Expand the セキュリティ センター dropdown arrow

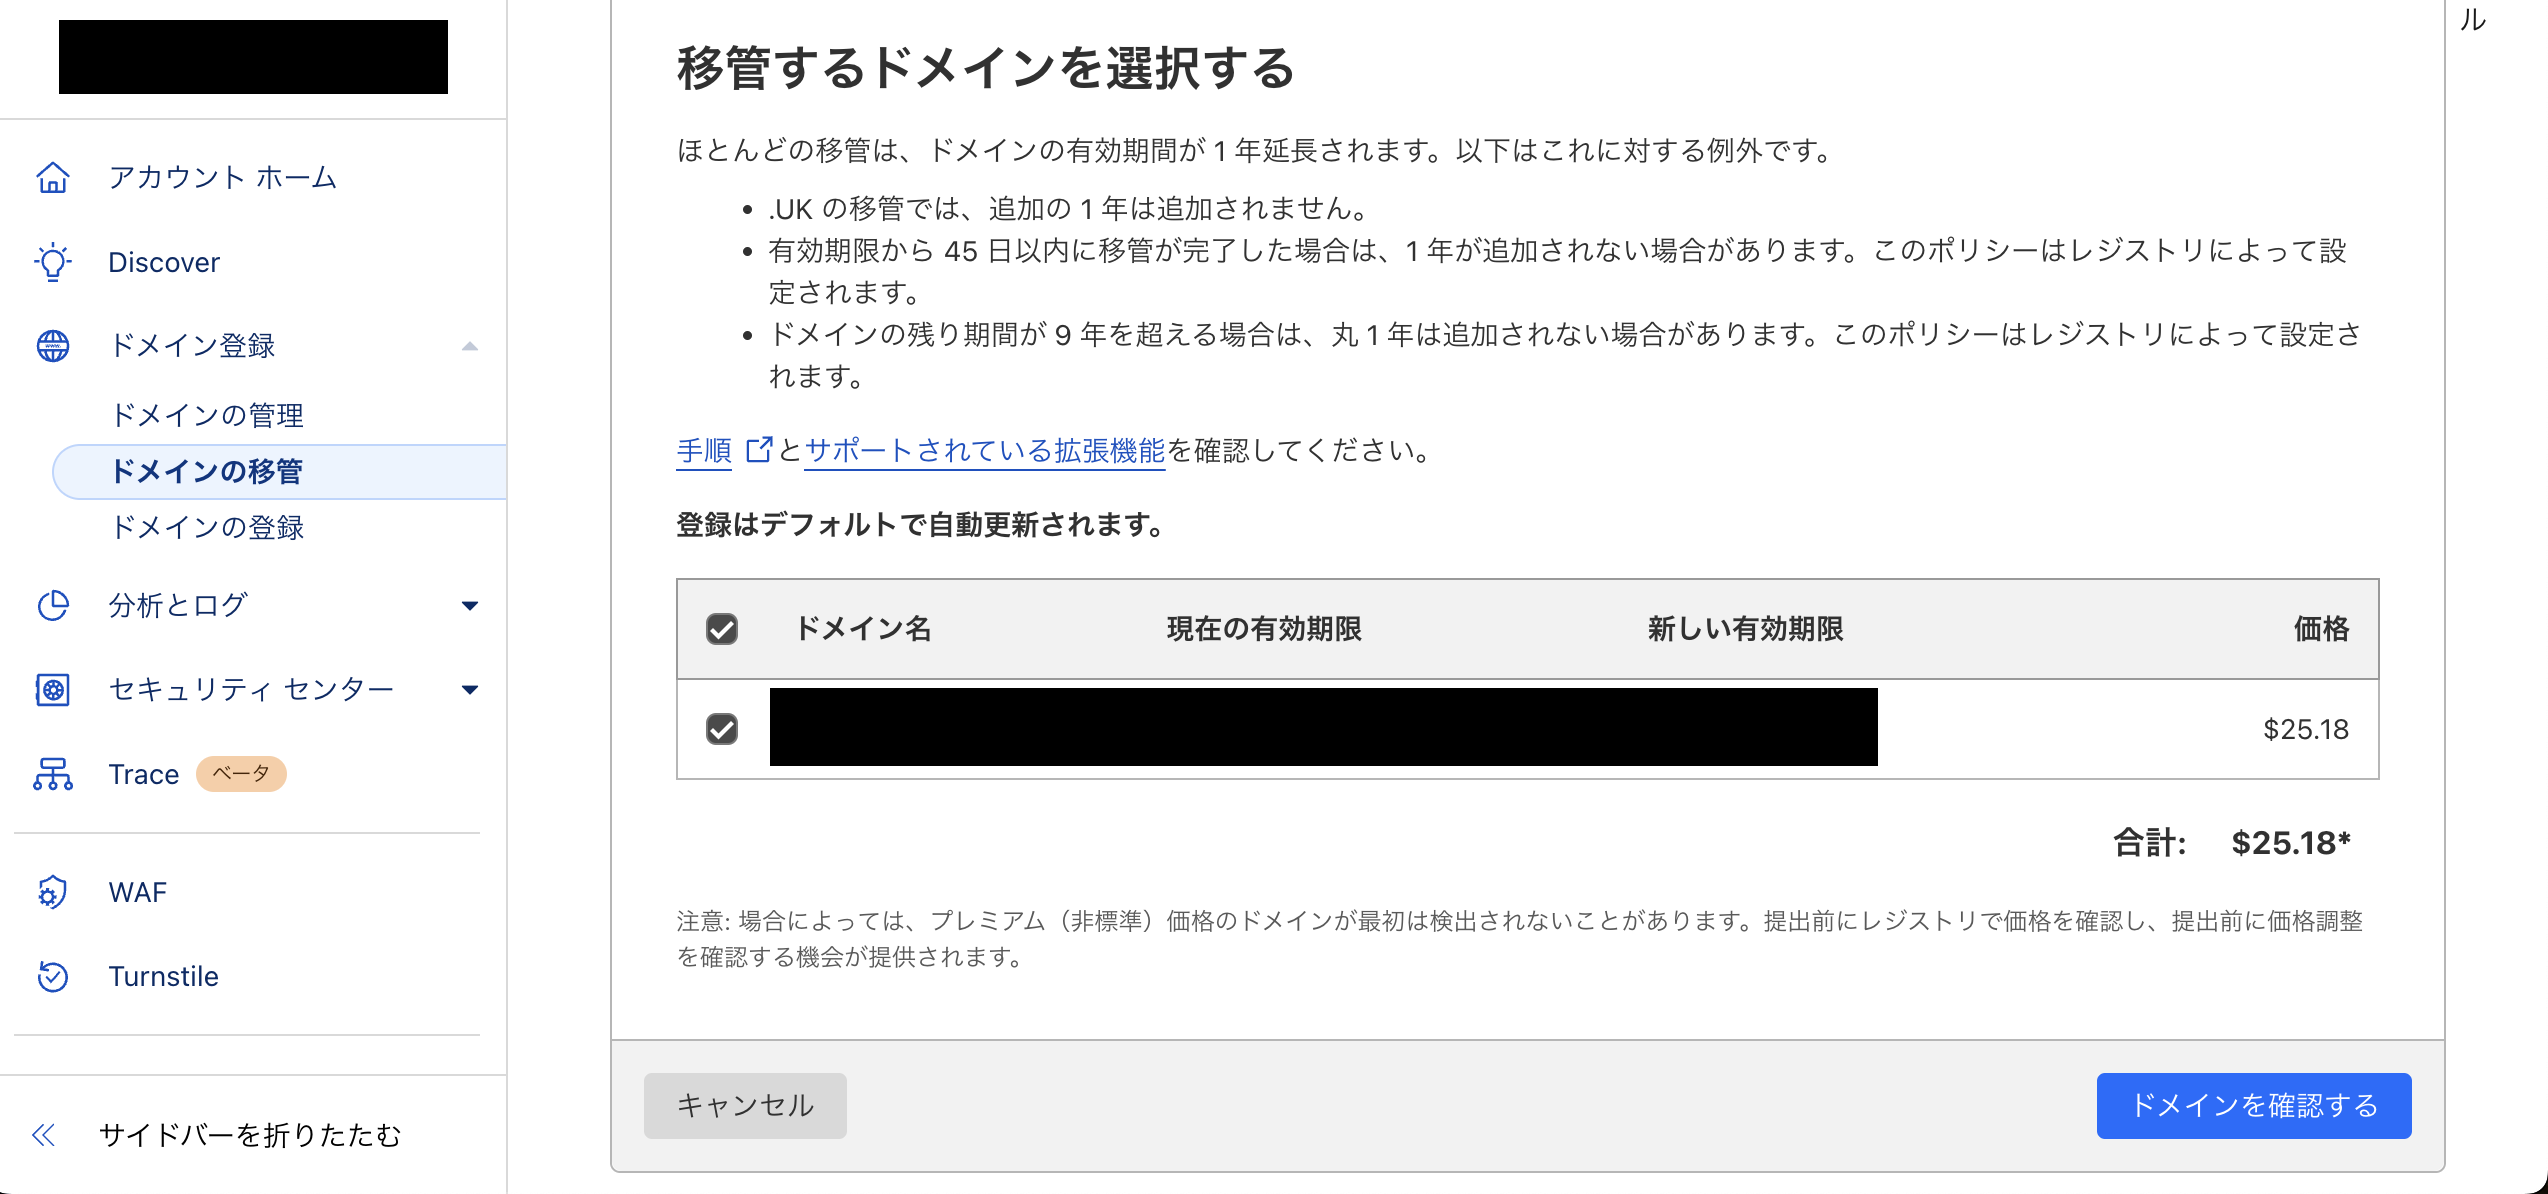pos(470,690)
